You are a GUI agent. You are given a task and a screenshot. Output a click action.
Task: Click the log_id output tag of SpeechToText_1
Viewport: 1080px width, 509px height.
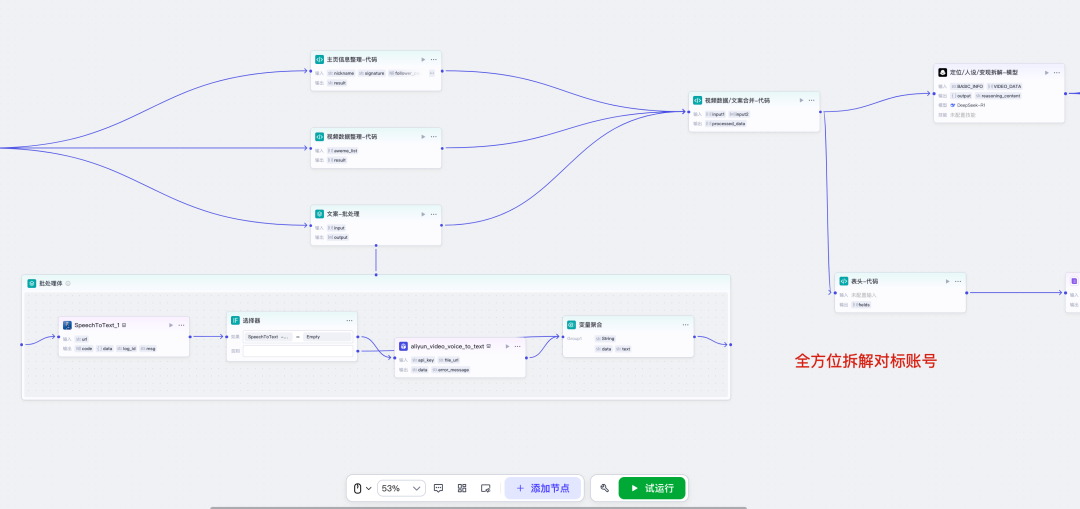(x=126, y=349)
